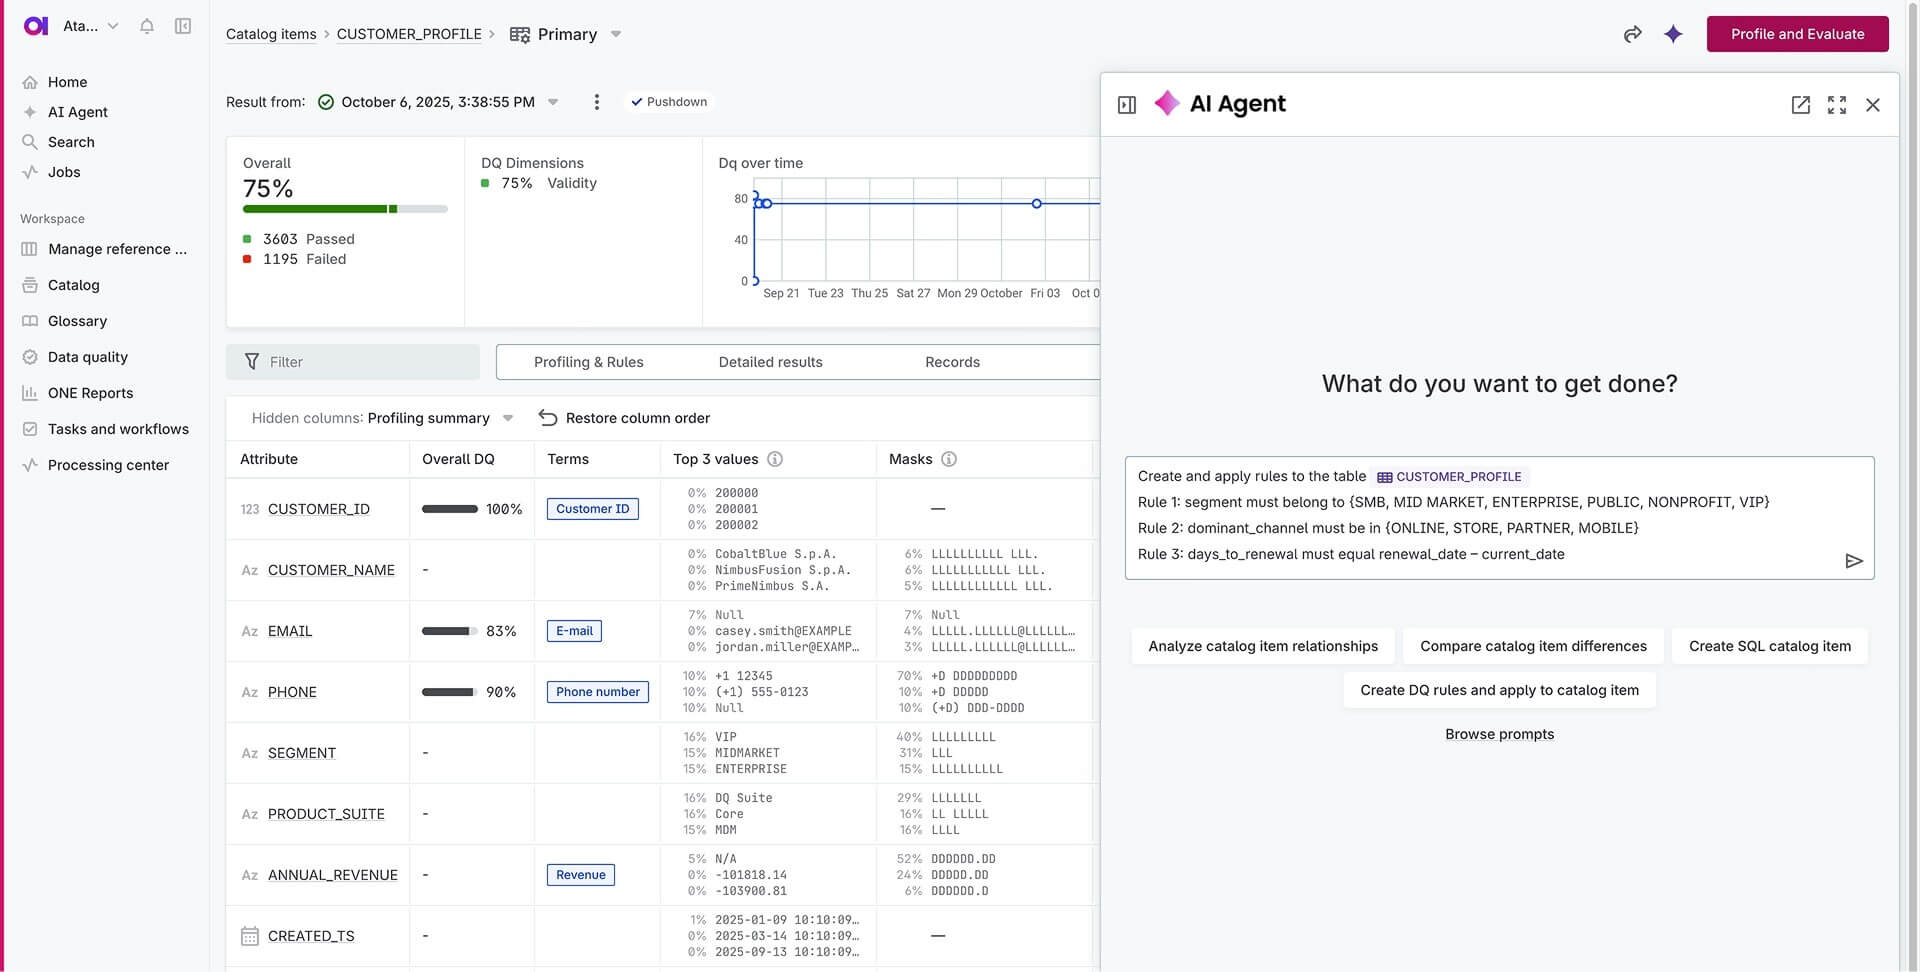Expand AI Agent panel to fullscreen

coord(1836,105)
